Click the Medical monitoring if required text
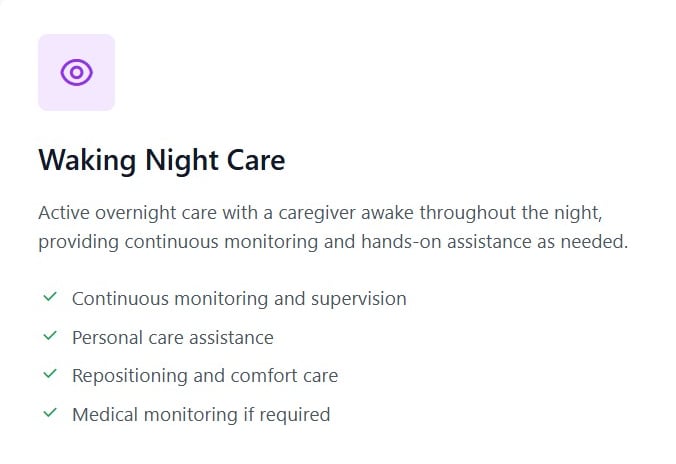The image size is (676, 464). pos(200,413)
